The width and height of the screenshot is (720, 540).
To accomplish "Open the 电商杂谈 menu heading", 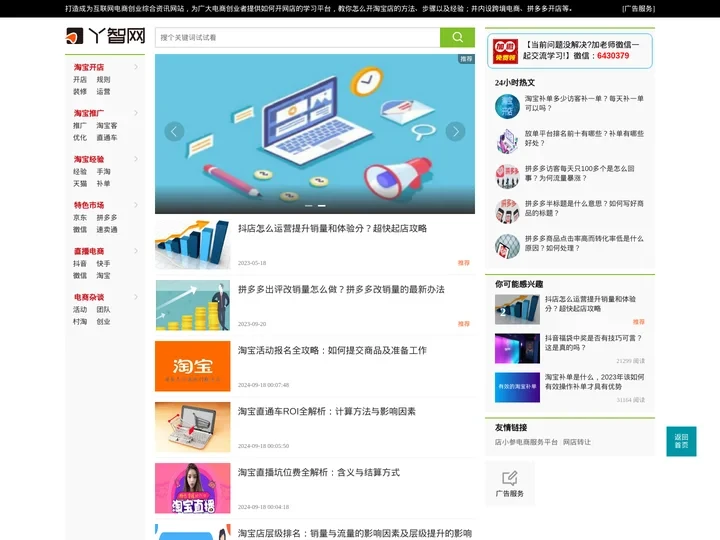I will [89, 297].
